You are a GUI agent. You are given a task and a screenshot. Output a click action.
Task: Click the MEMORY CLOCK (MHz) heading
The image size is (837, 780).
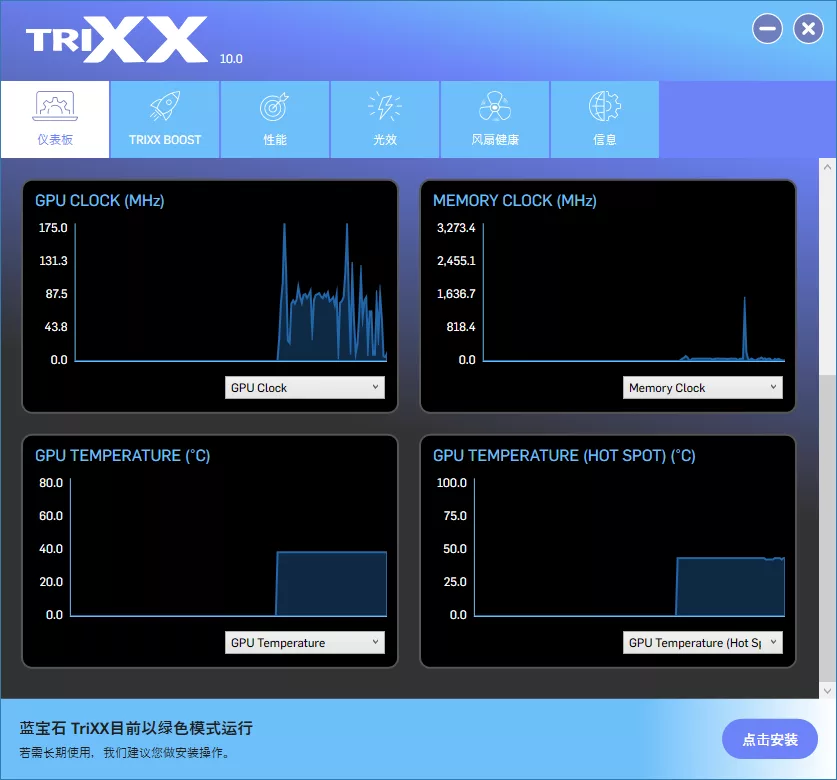click(515, 201)
